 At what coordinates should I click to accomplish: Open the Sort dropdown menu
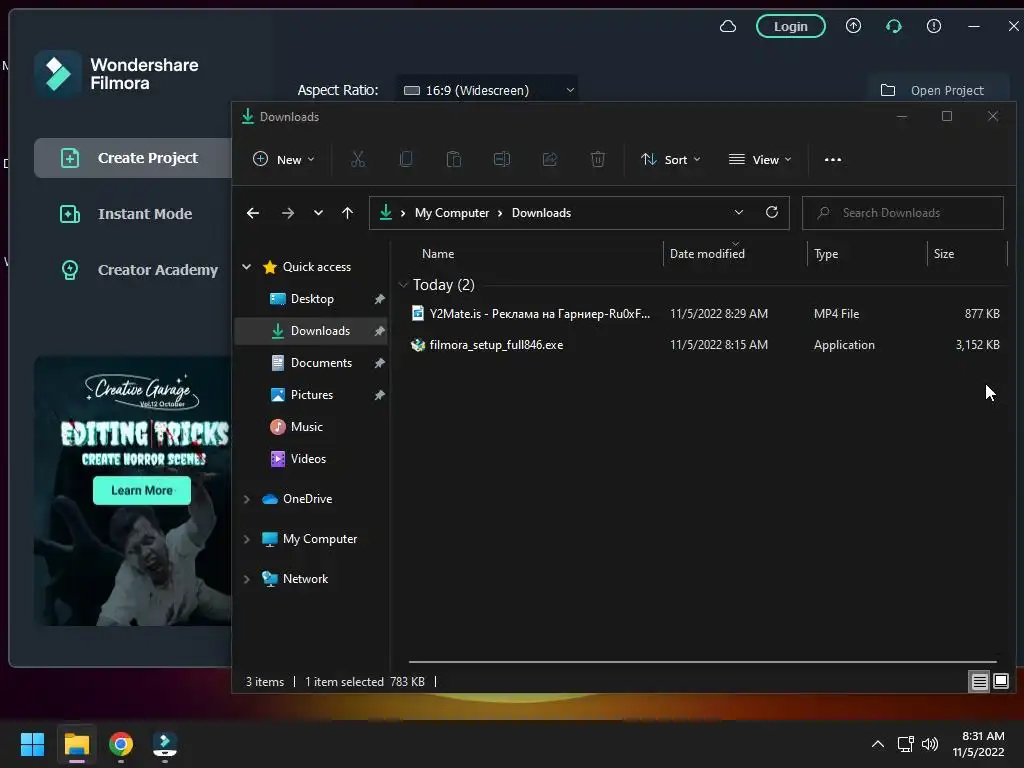click(671, 159)
